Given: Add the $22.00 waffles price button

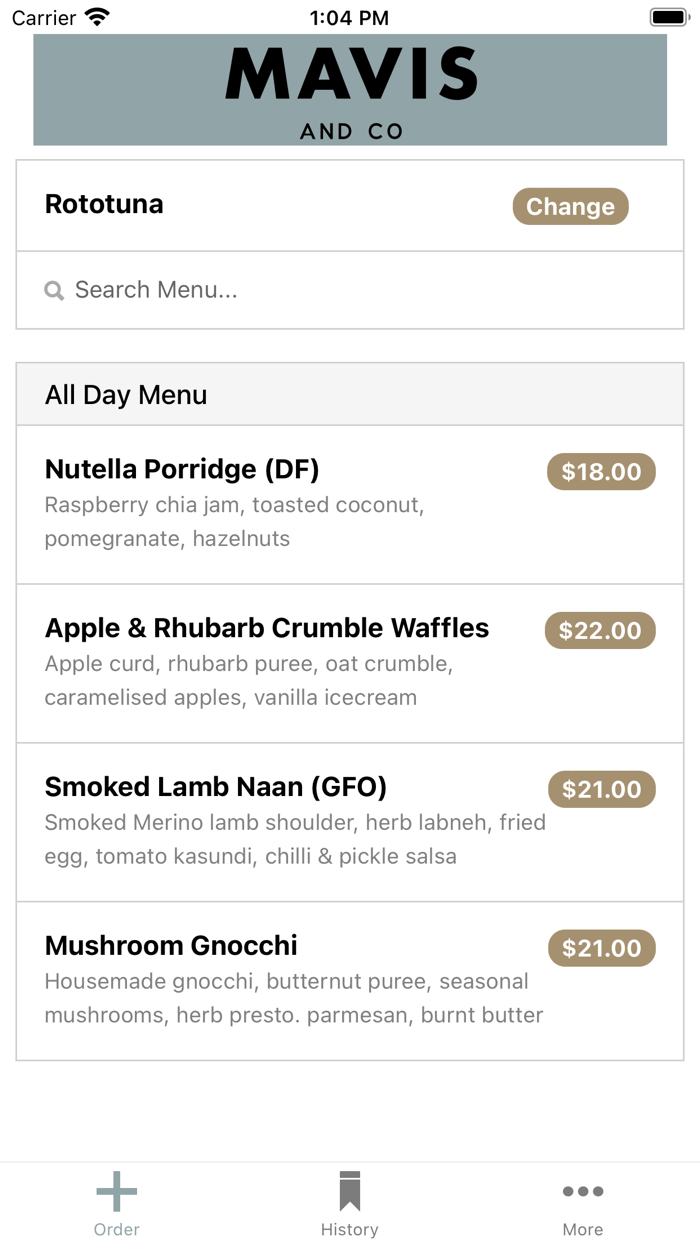Looking at the screenshot, I should pos(600,631).
